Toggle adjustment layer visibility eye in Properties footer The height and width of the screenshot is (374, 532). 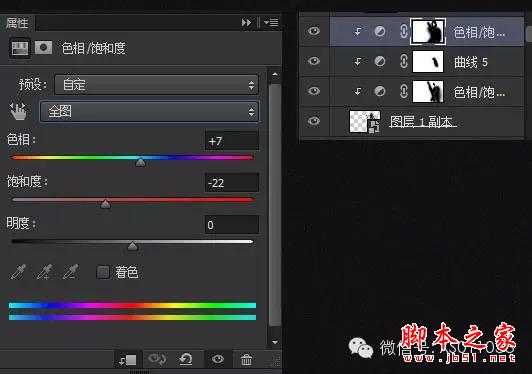click(x=217, y=359)
